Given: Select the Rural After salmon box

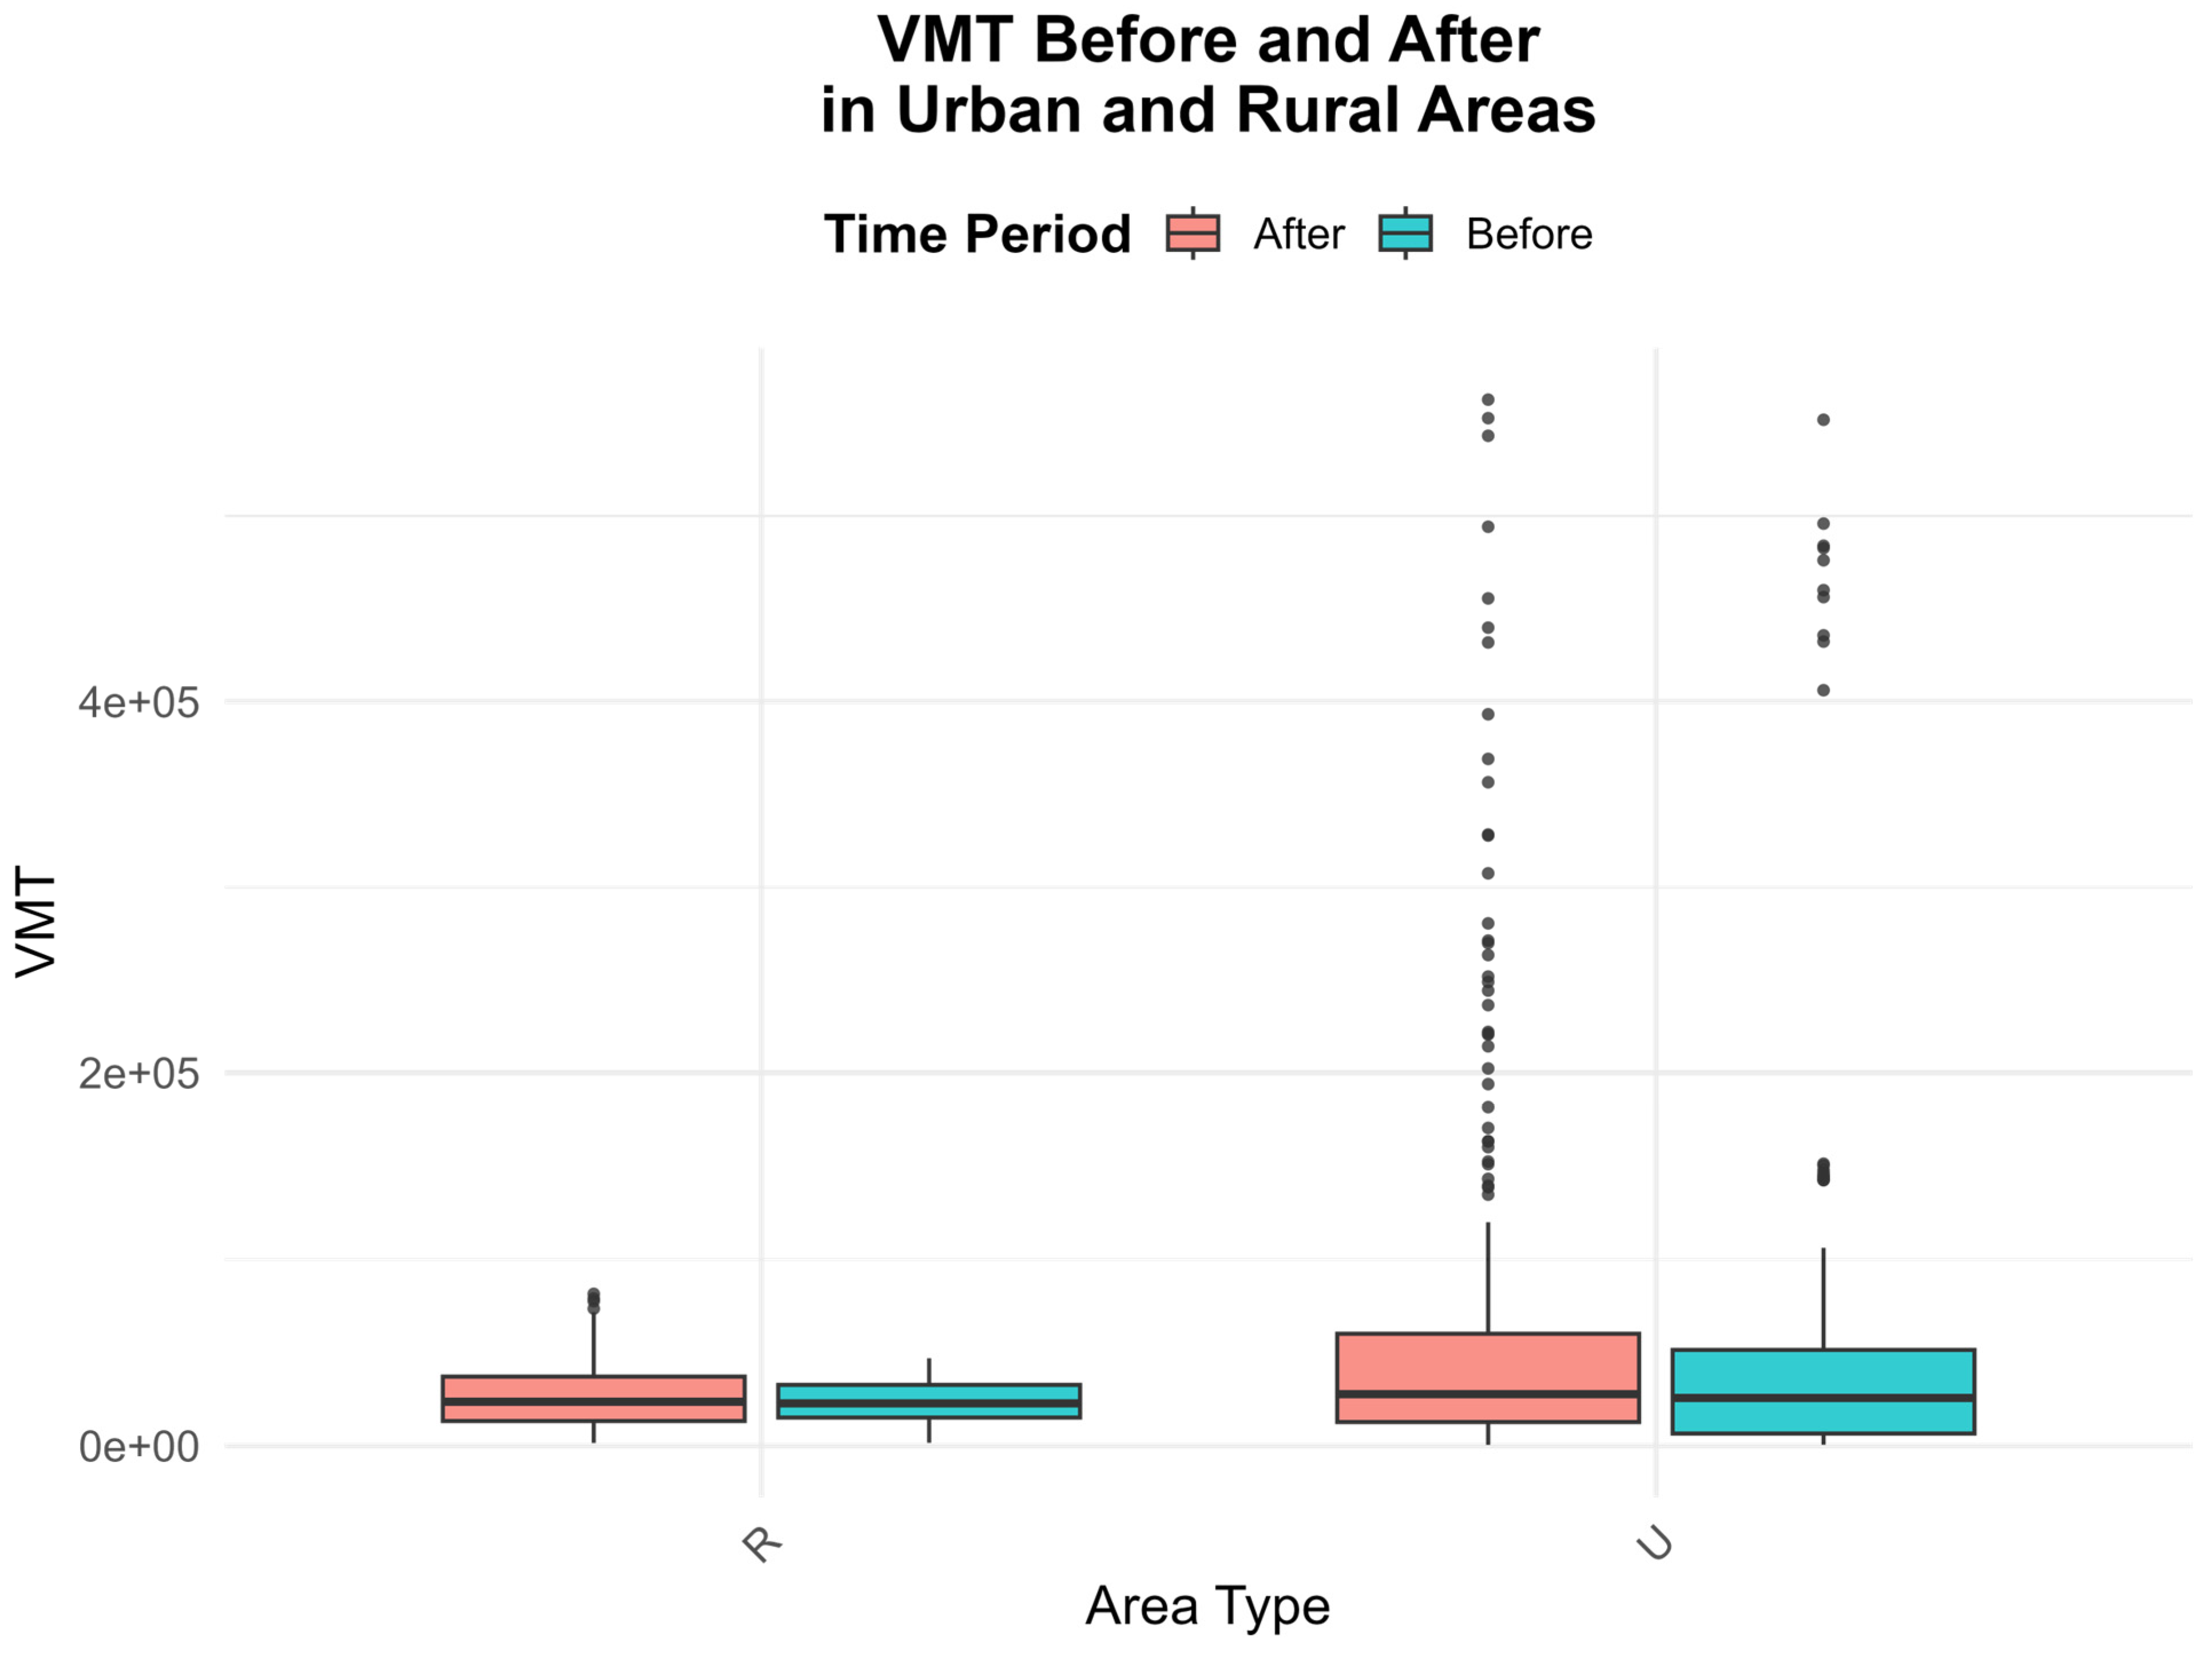Looking at the screenshot, I should (x=593, y=1399).
